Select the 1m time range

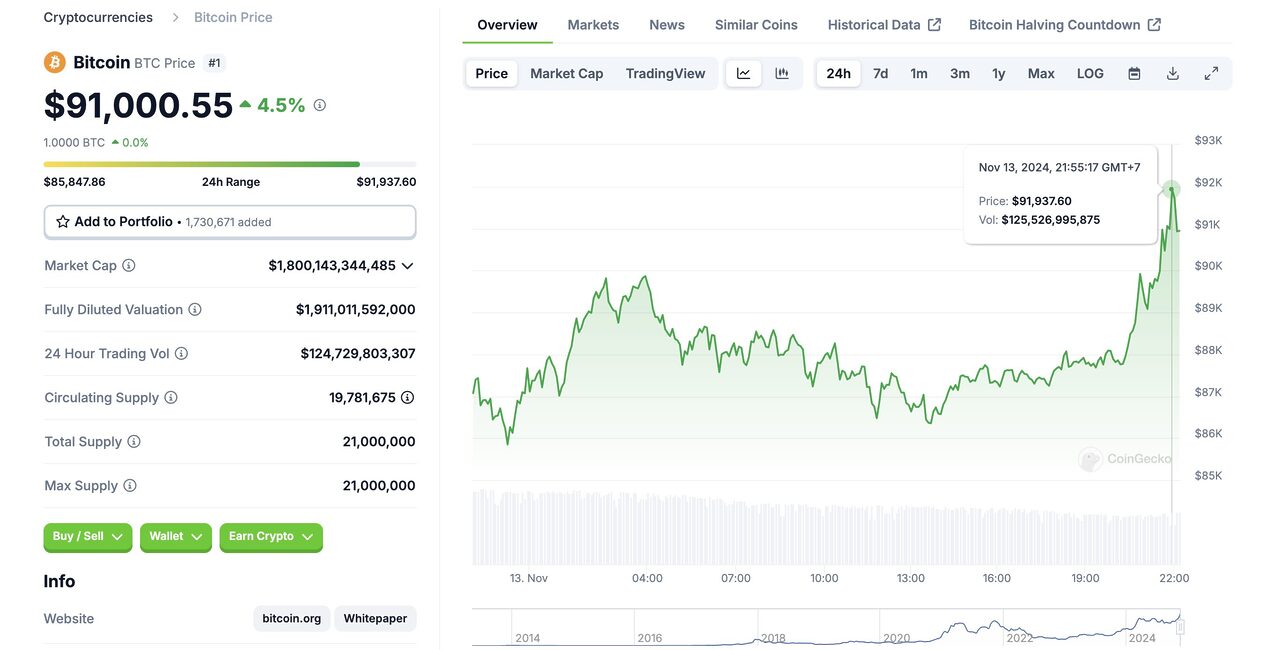coord(919,73)
